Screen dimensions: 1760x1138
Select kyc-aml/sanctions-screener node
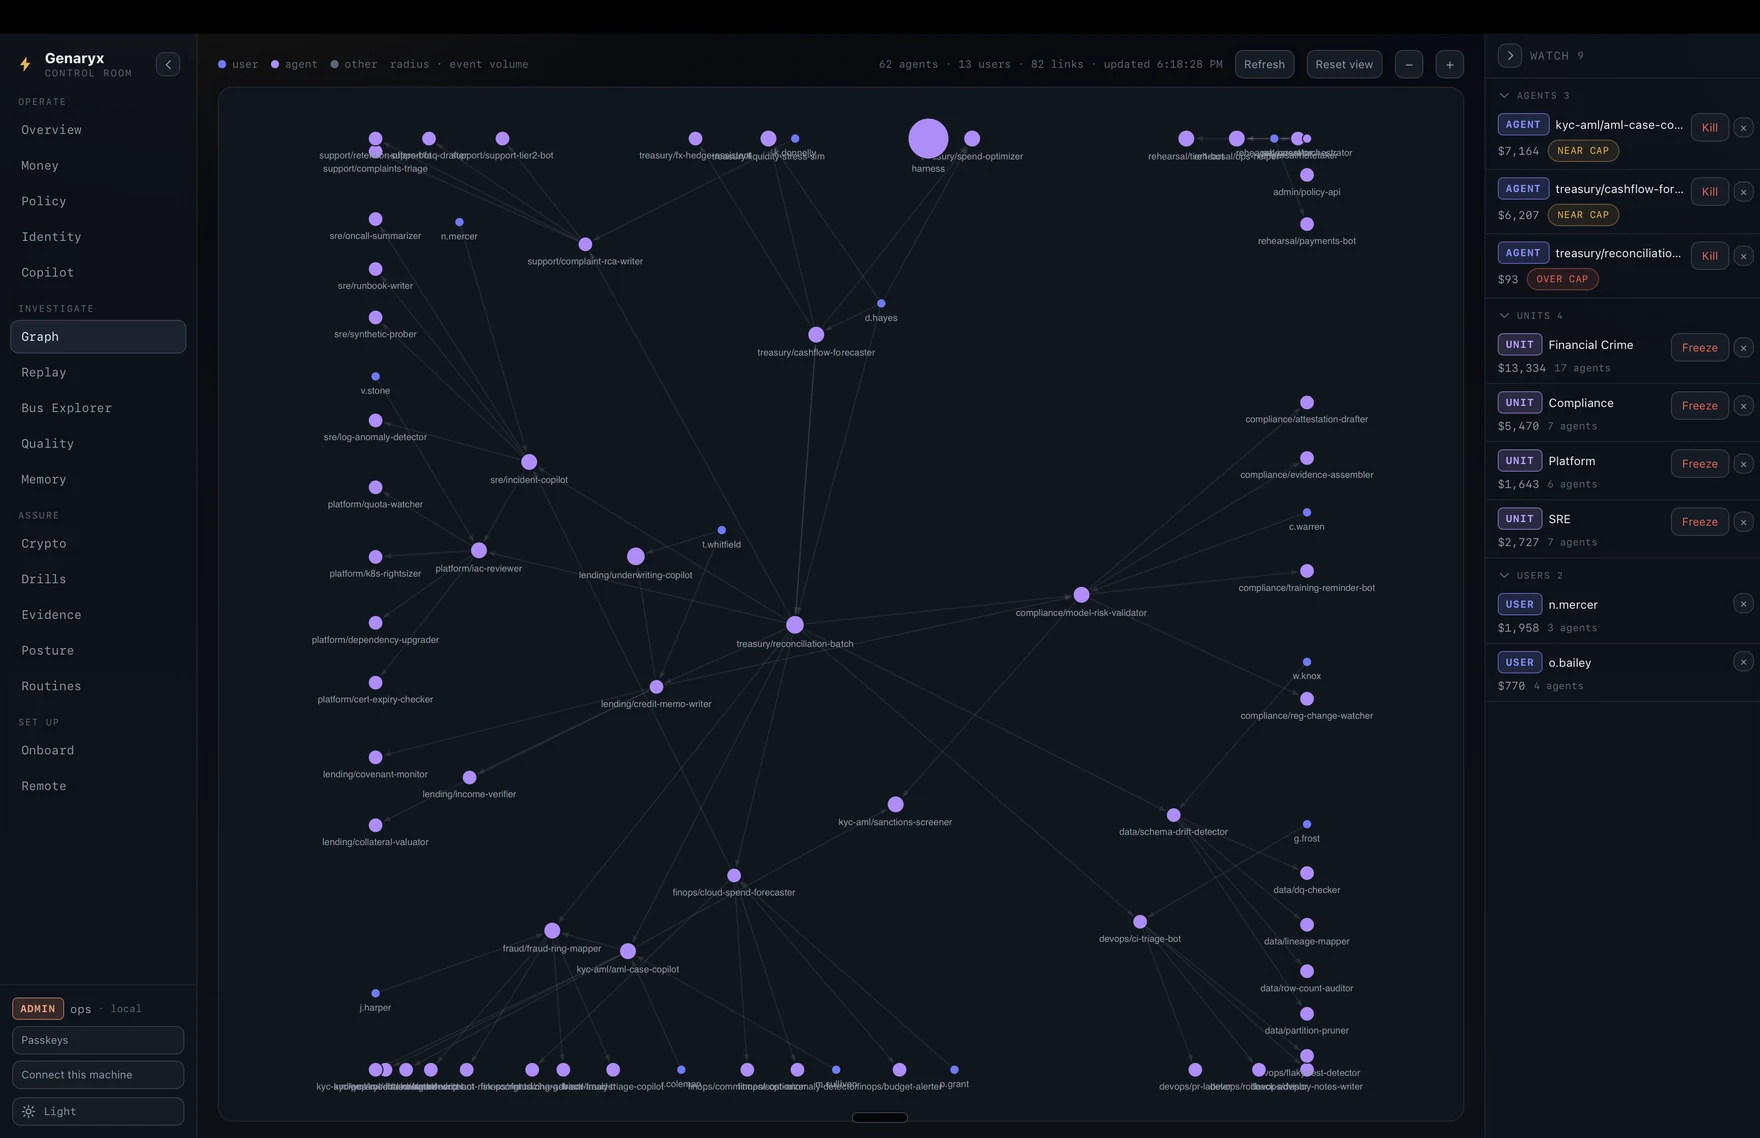tap(895, 804)
